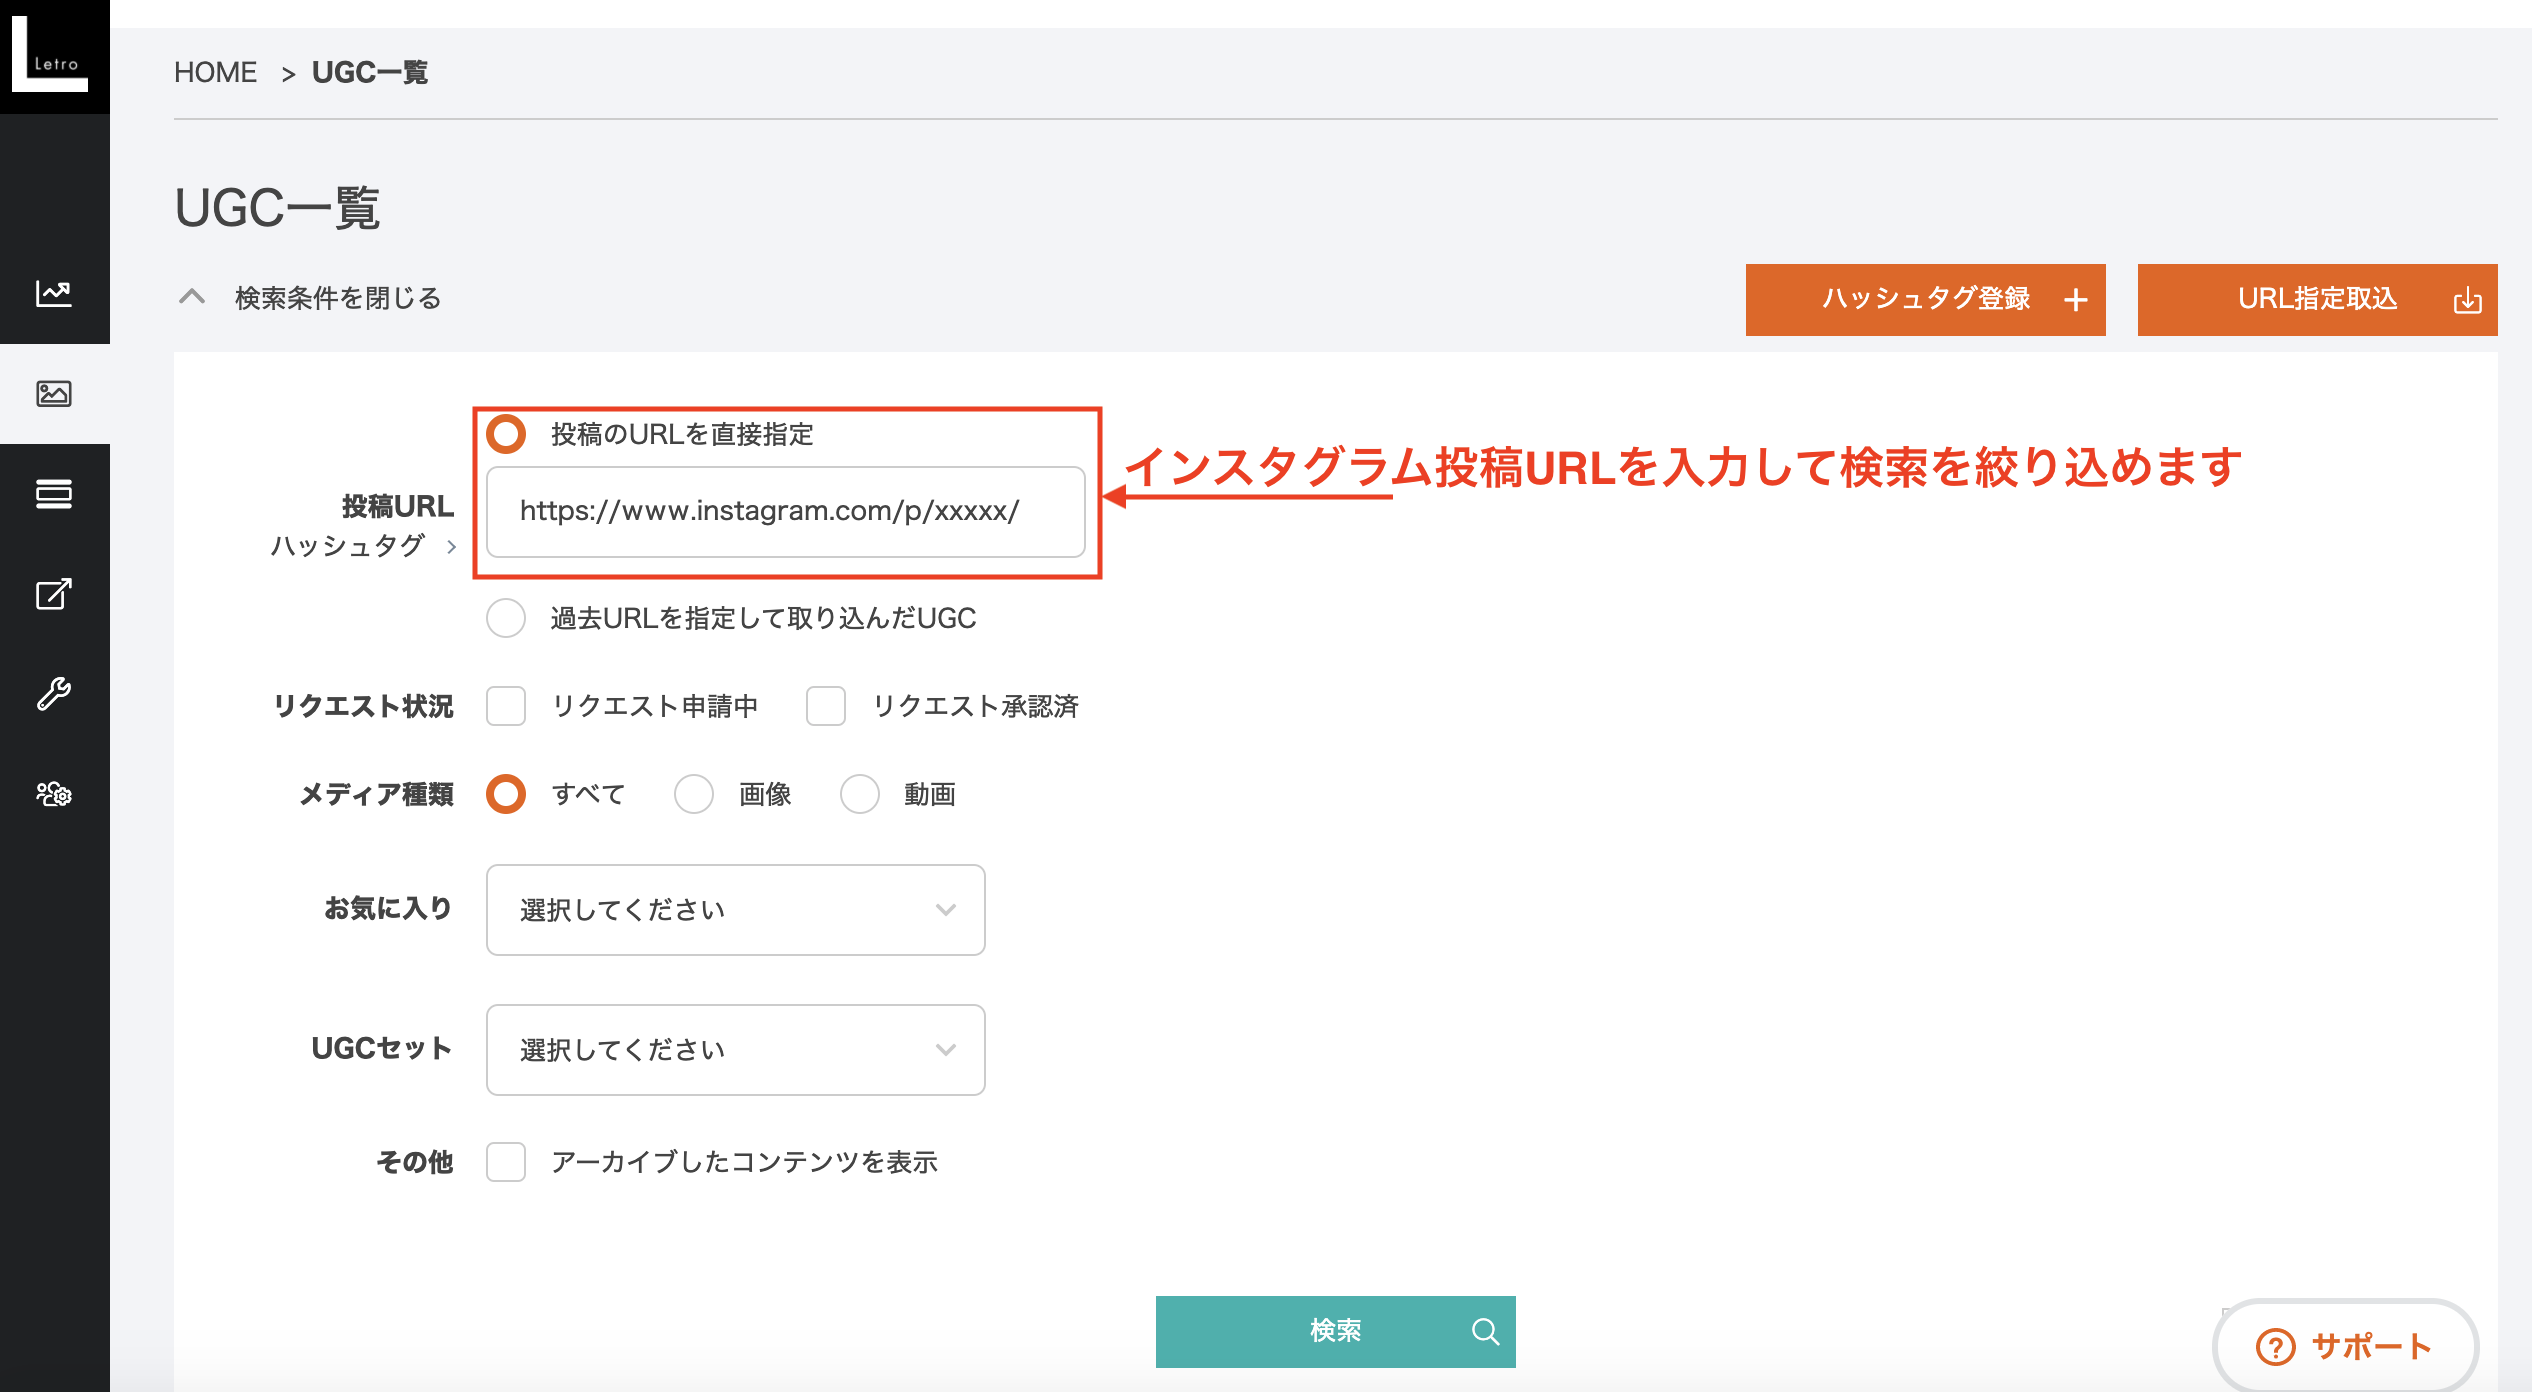Open the UGCセット dropdown
This screenshot has width=2532, height=1392.
pyautogui.click(x=736, y=1050)
